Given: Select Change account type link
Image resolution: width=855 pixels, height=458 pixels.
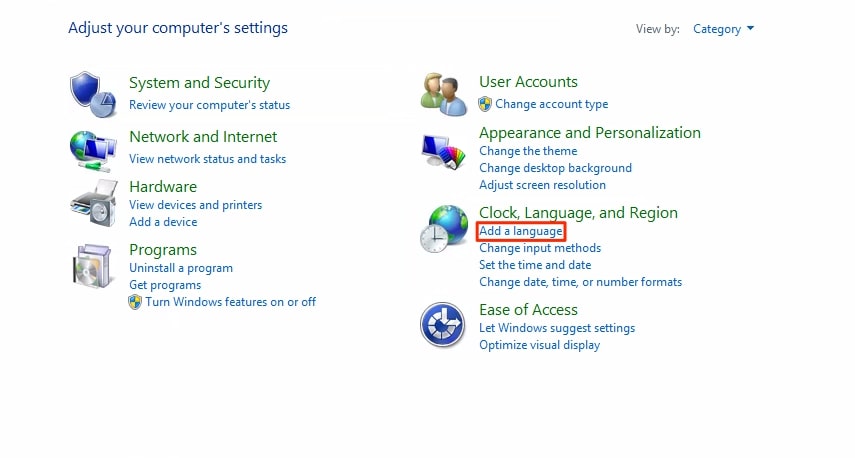Looking at the screenshot, I should 551,104.
